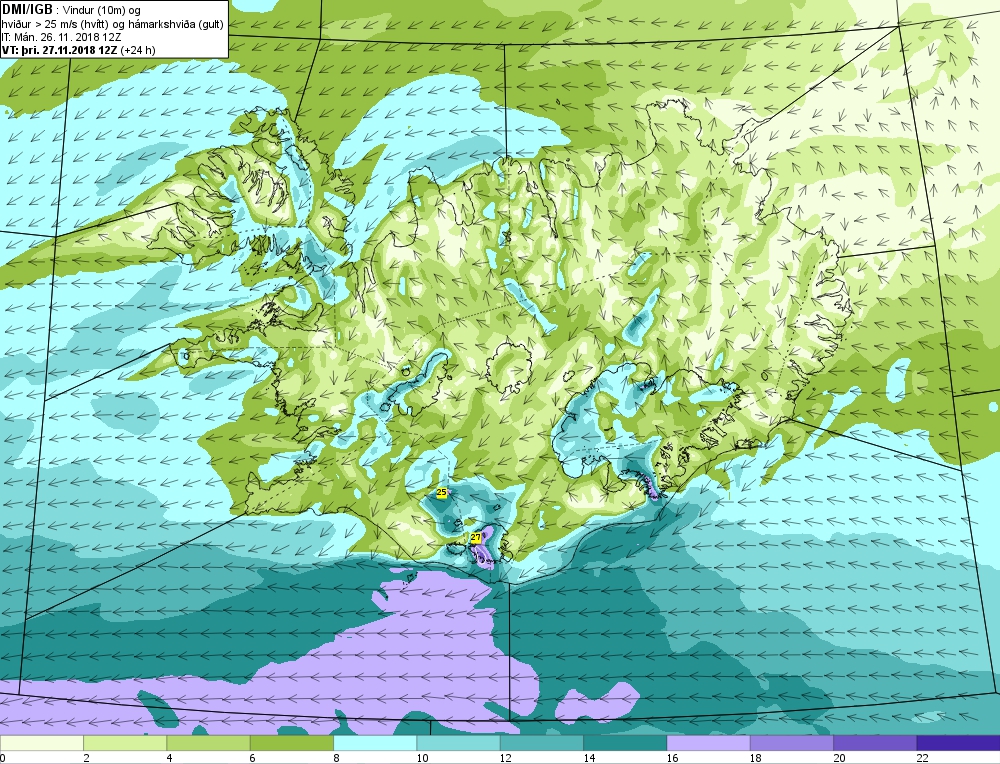The image size is (1000, 764).
Task: Click the 'IT: Mán. 26. 11. 2018 12Z' line
Action: pos(61,37)
